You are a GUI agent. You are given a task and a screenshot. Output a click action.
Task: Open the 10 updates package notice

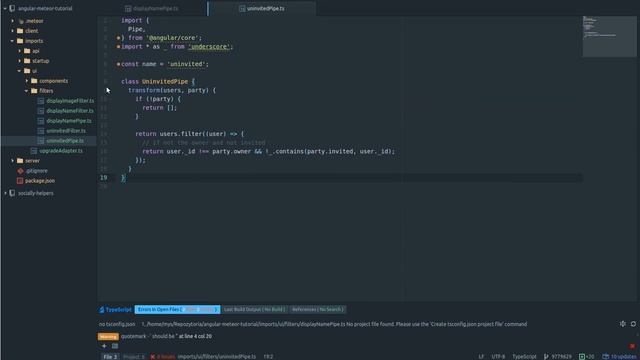[x=619, y=356]
